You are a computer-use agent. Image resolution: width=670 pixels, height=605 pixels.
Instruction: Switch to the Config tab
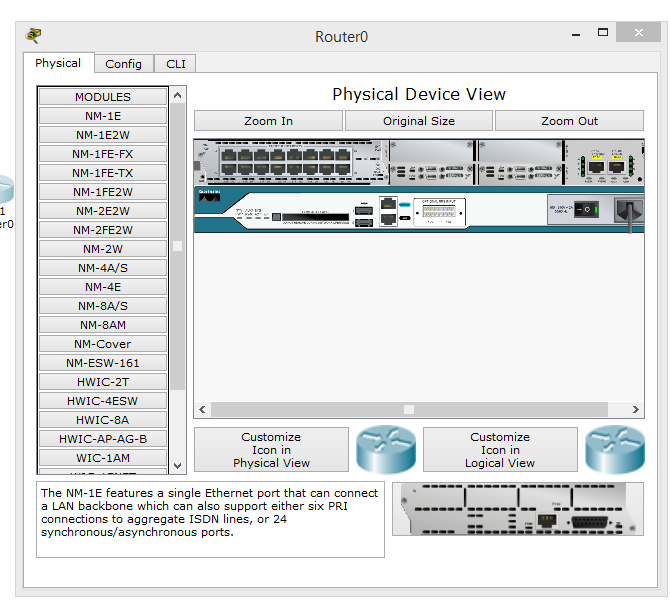123,64
